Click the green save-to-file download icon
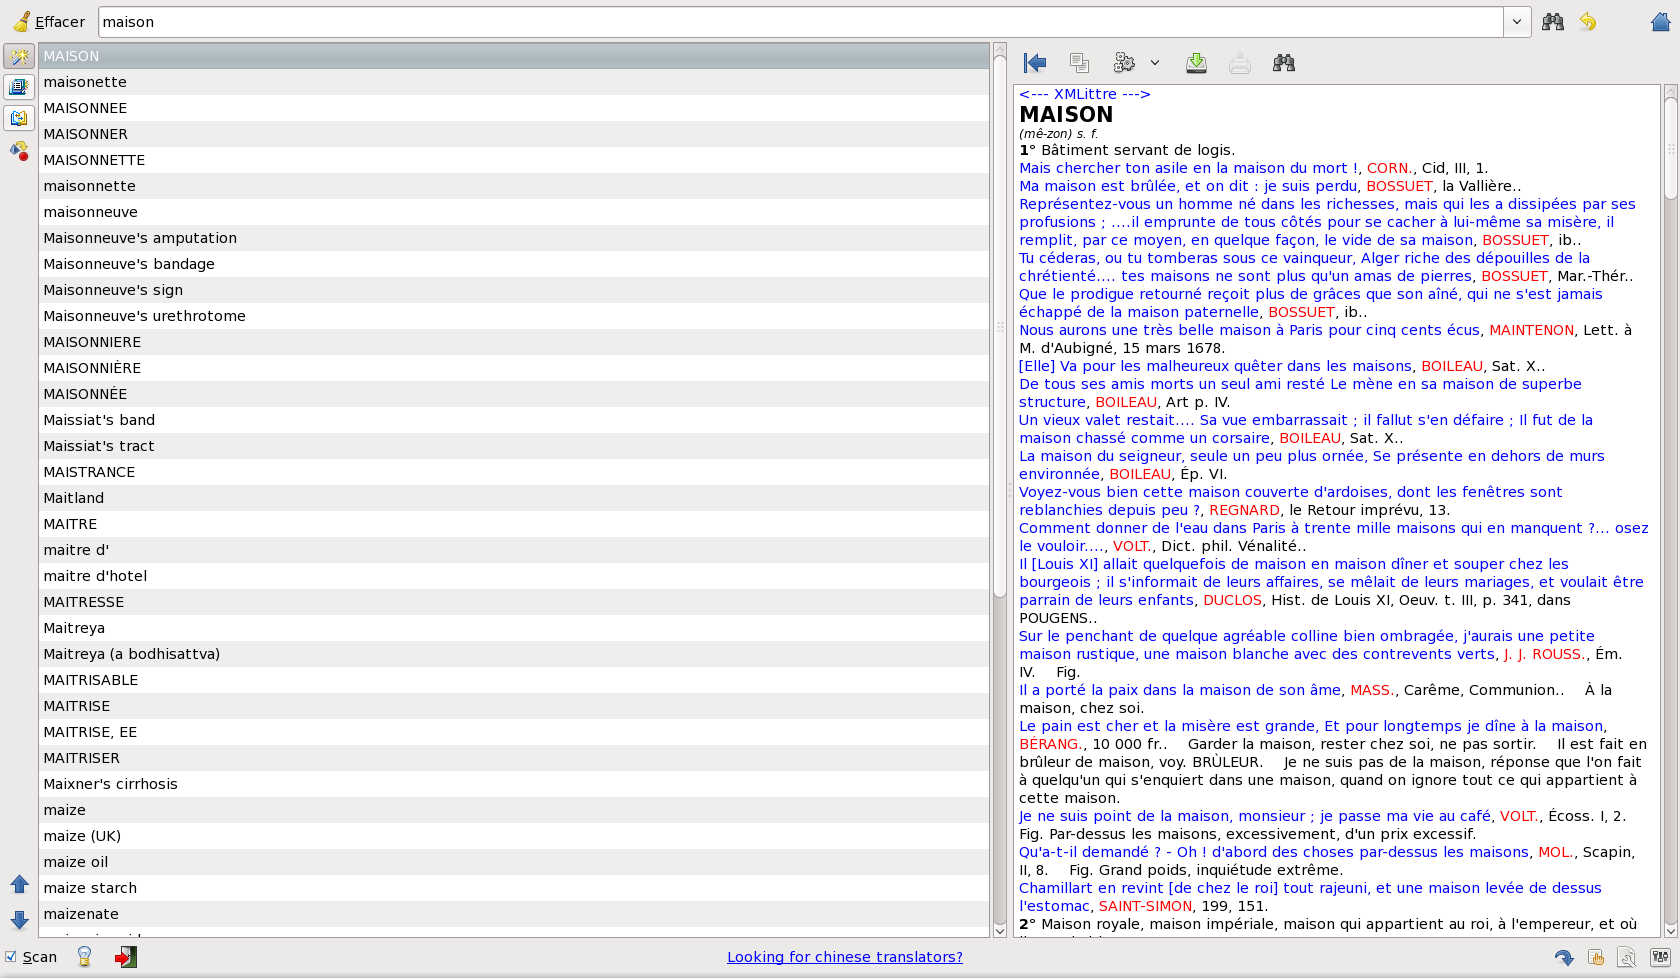 (1196, 63)
